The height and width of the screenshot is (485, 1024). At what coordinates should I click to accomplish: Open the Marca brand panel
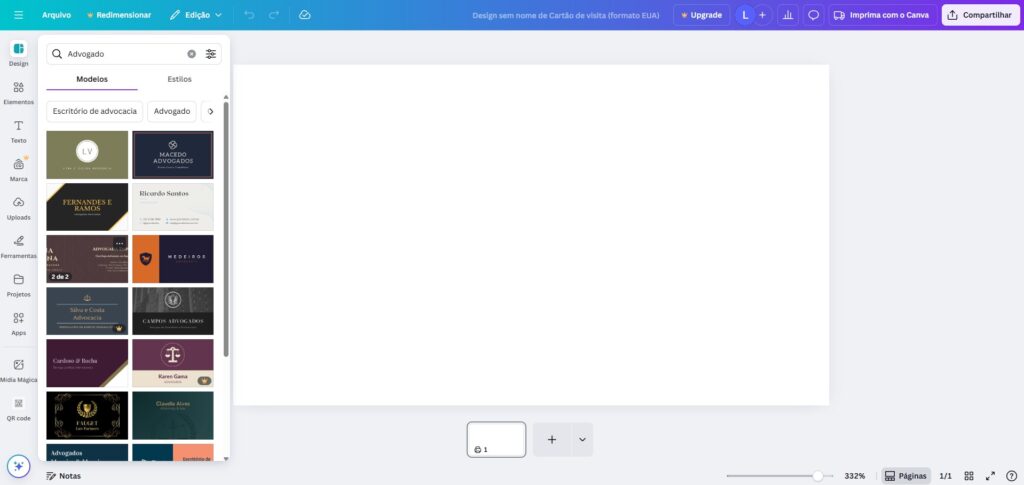click(18, 170)
